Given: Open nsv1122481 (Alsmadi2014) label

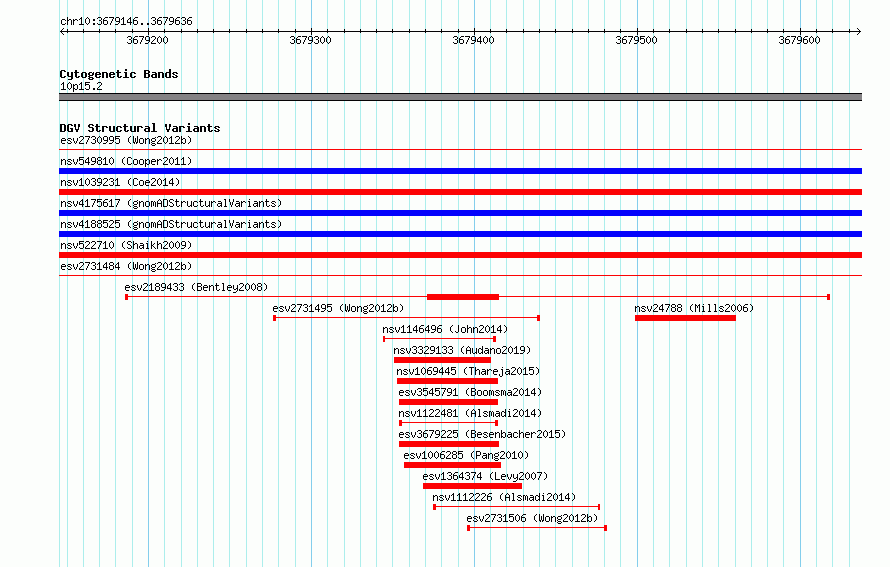Looking at the screenshot, I should 470,413.
